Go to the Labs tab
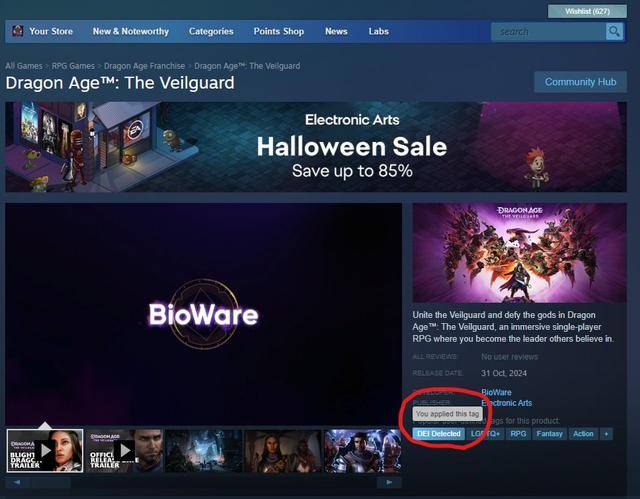 click(378, 31)
